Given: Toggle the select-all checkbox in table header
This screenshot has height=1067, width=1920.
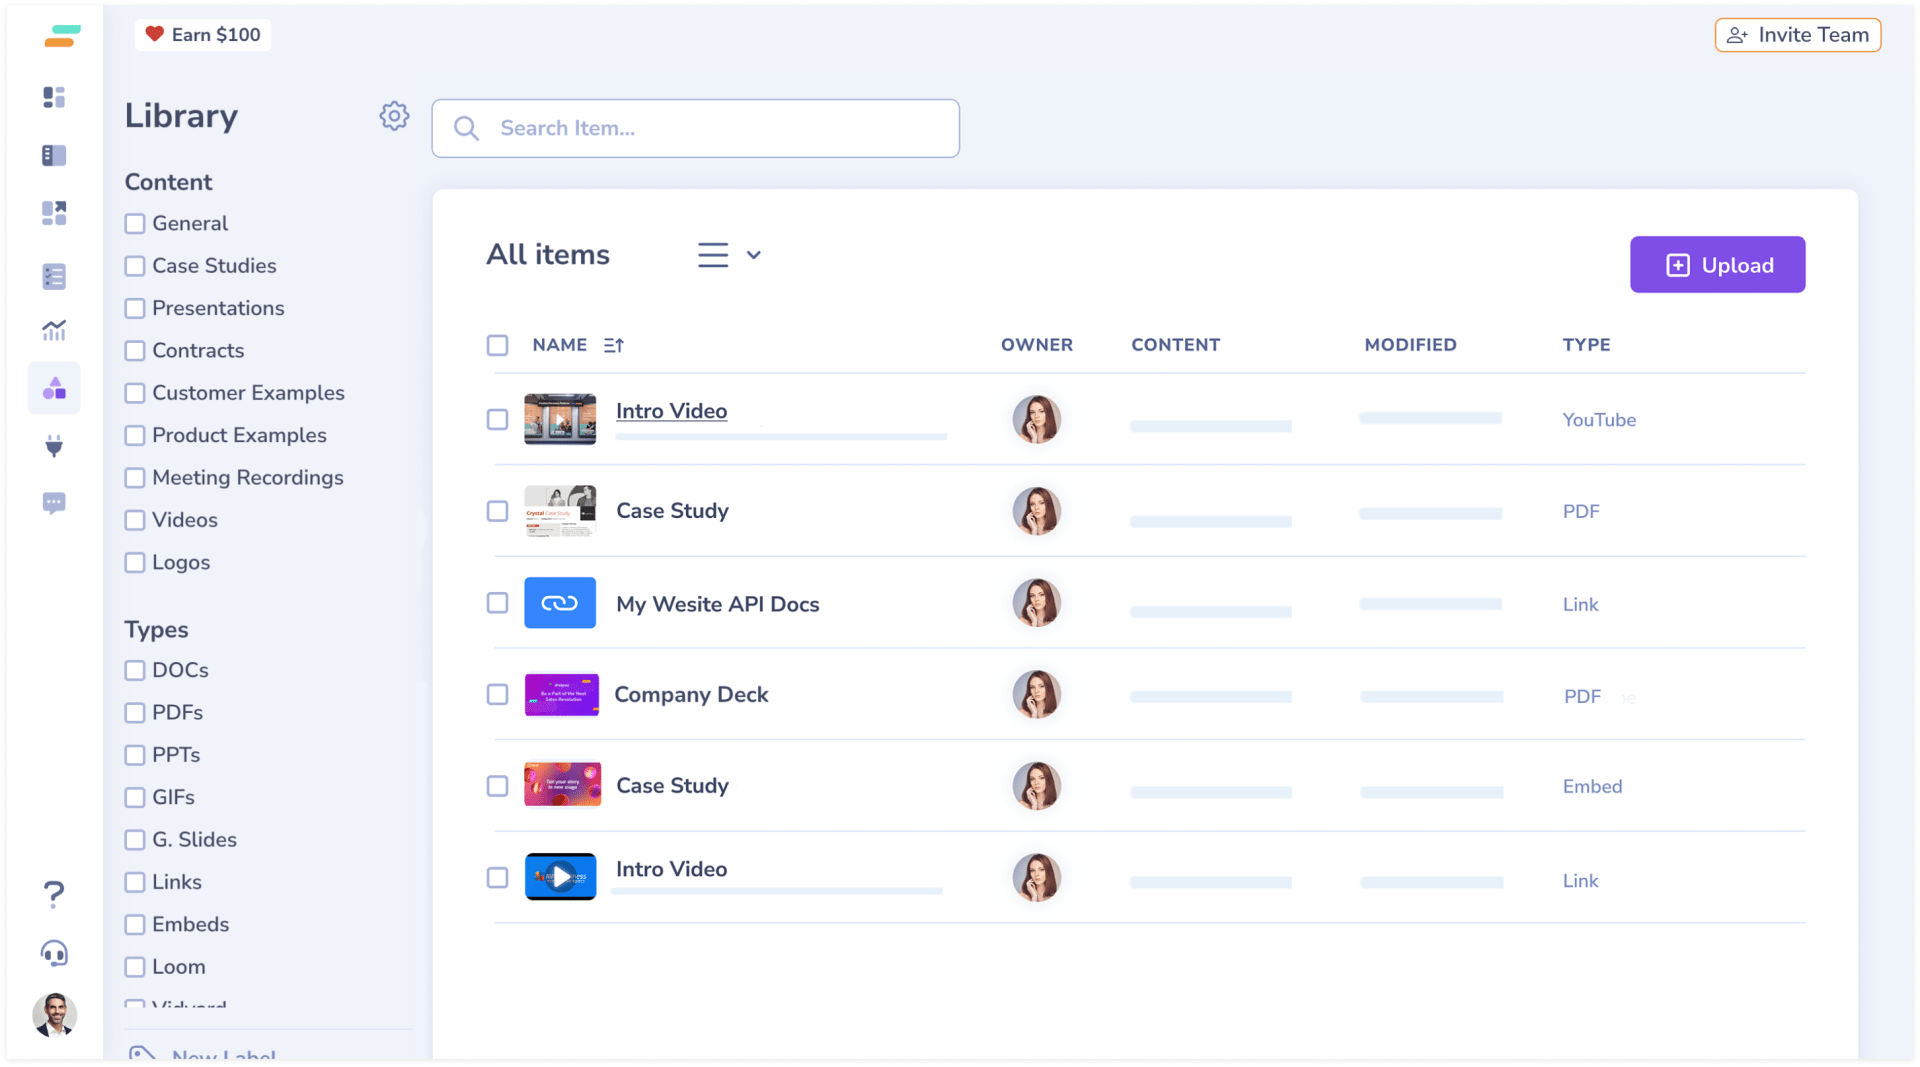Looking at the screenshot, I should pyautogui.click(x=497, y=345).
